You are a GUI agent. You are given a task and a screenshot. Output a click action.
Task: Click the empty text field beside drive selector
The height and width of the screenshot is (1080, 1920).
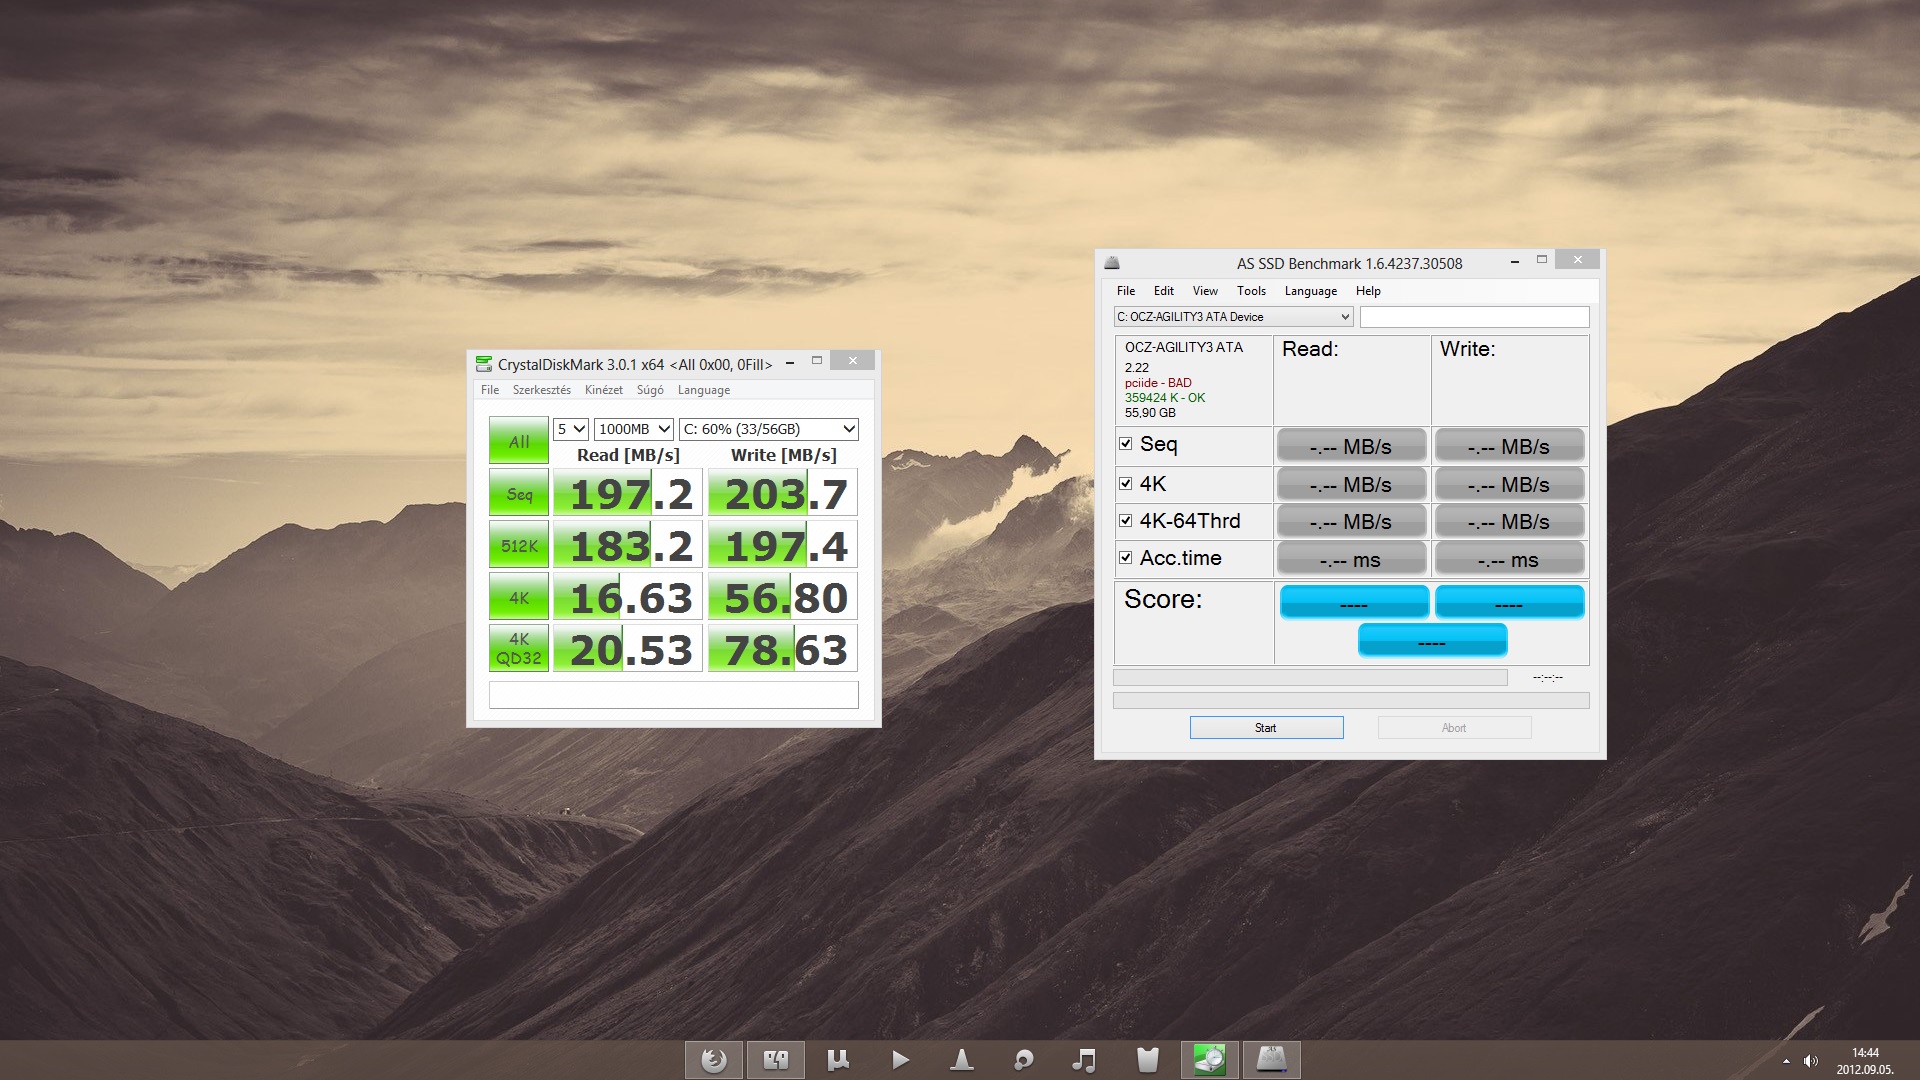point(1474,317)
